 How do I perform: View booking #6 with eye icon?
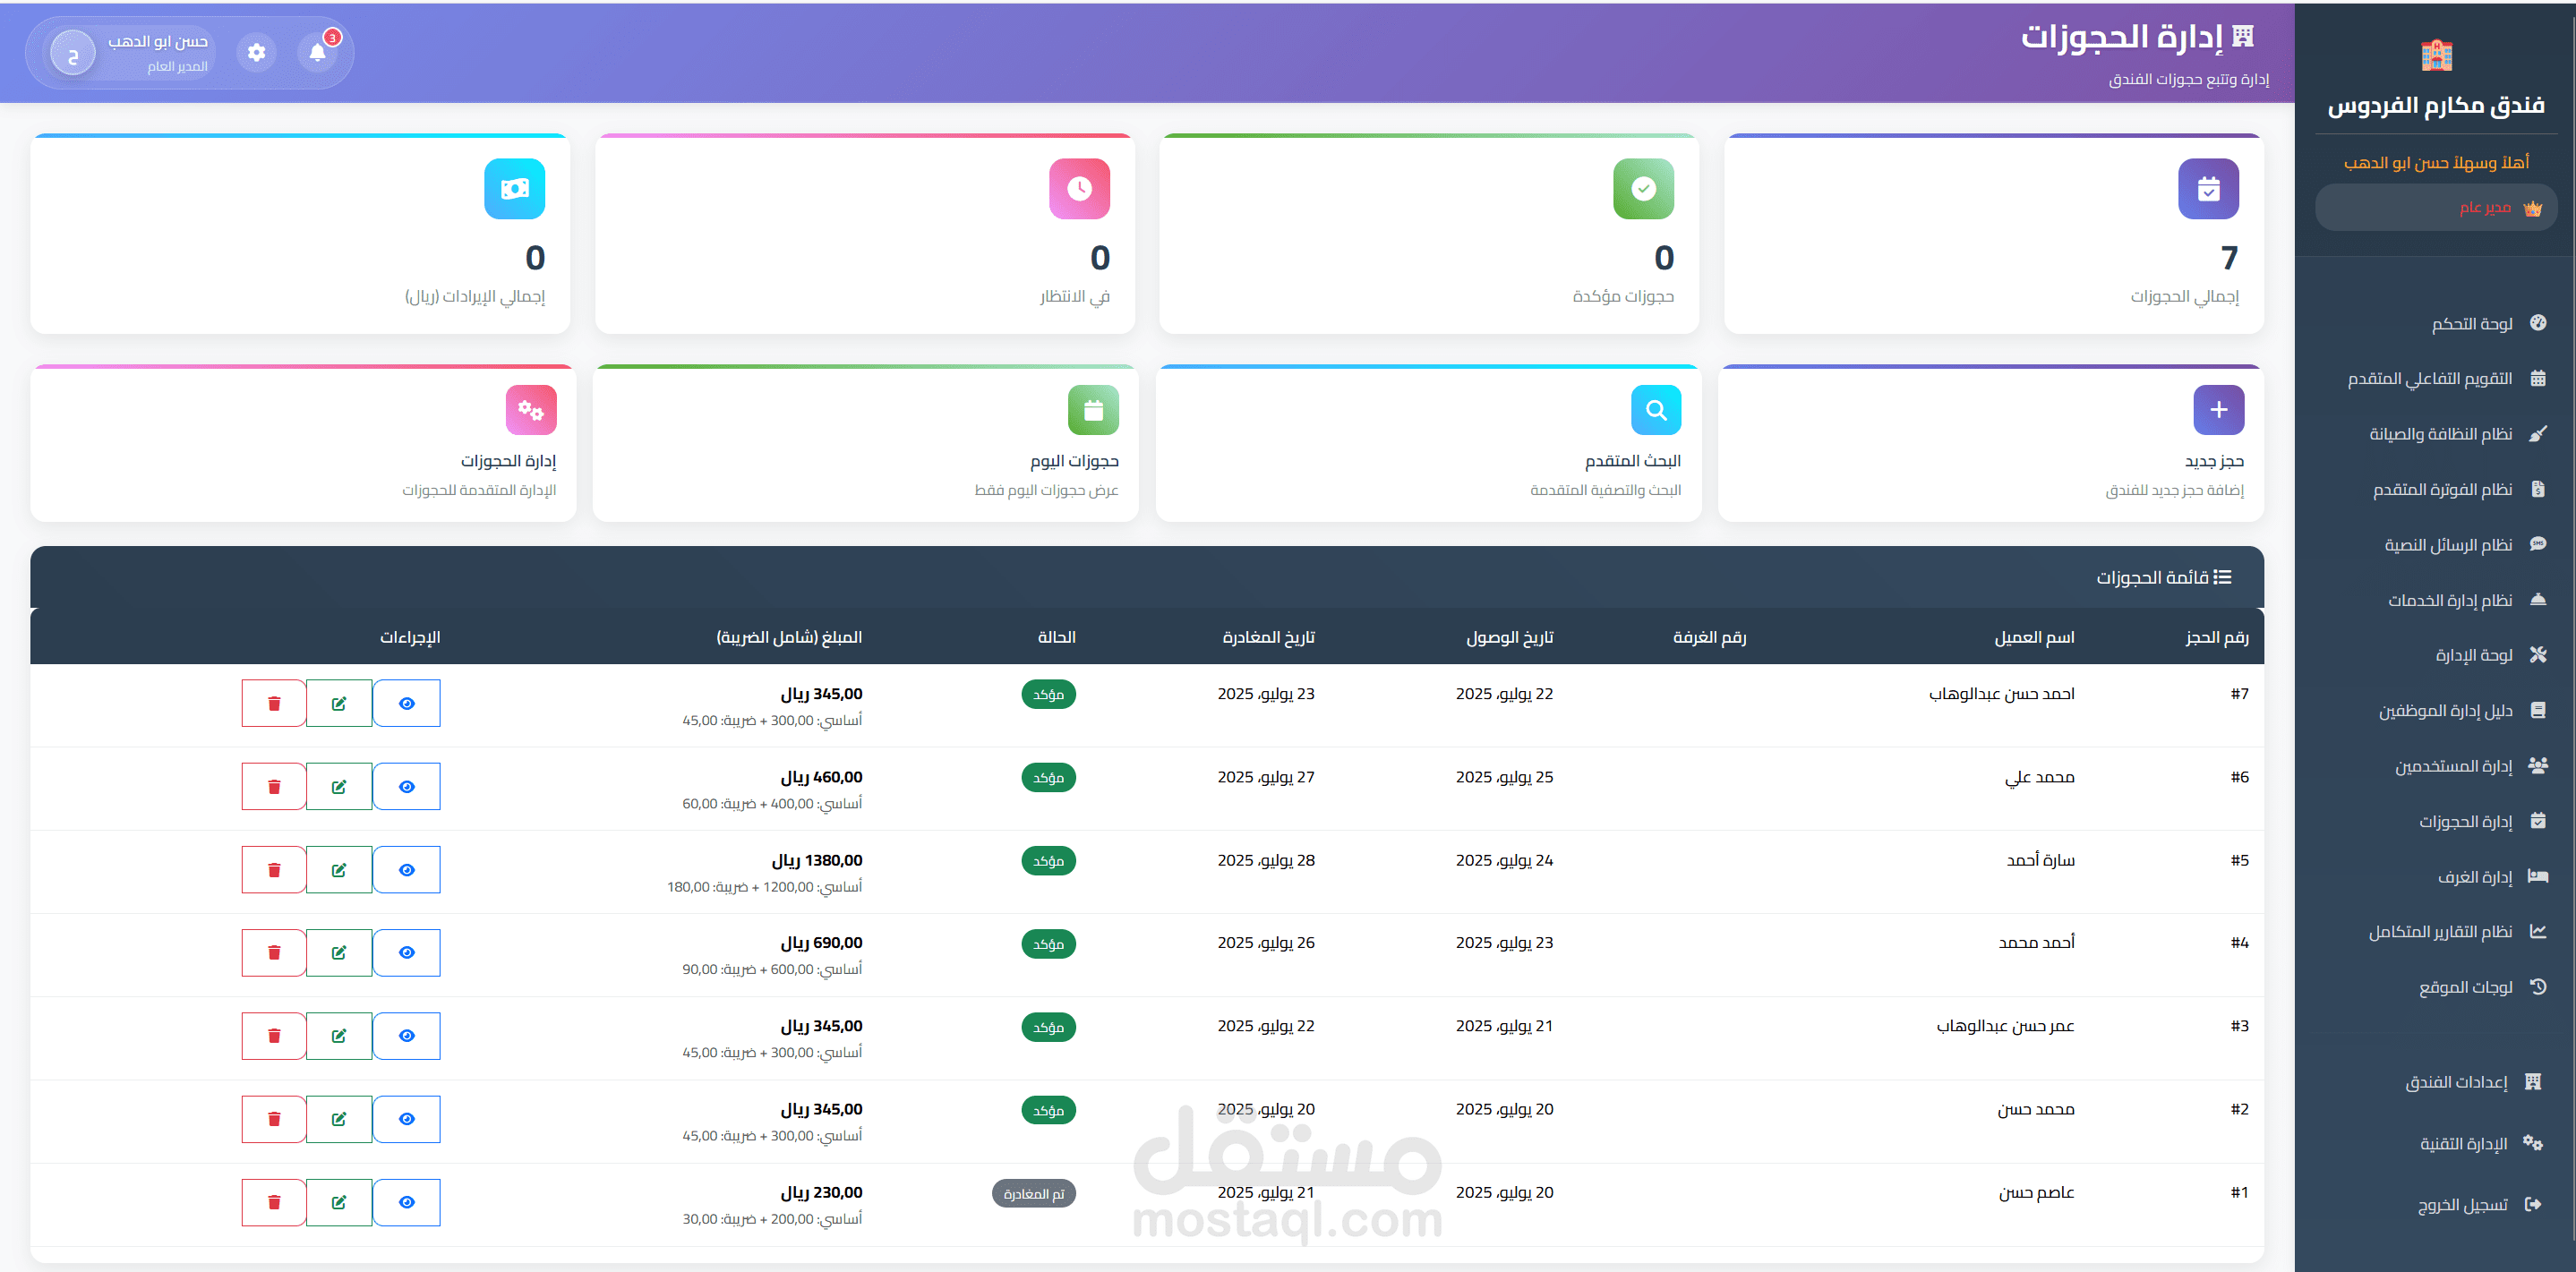(x=406, y=786)
